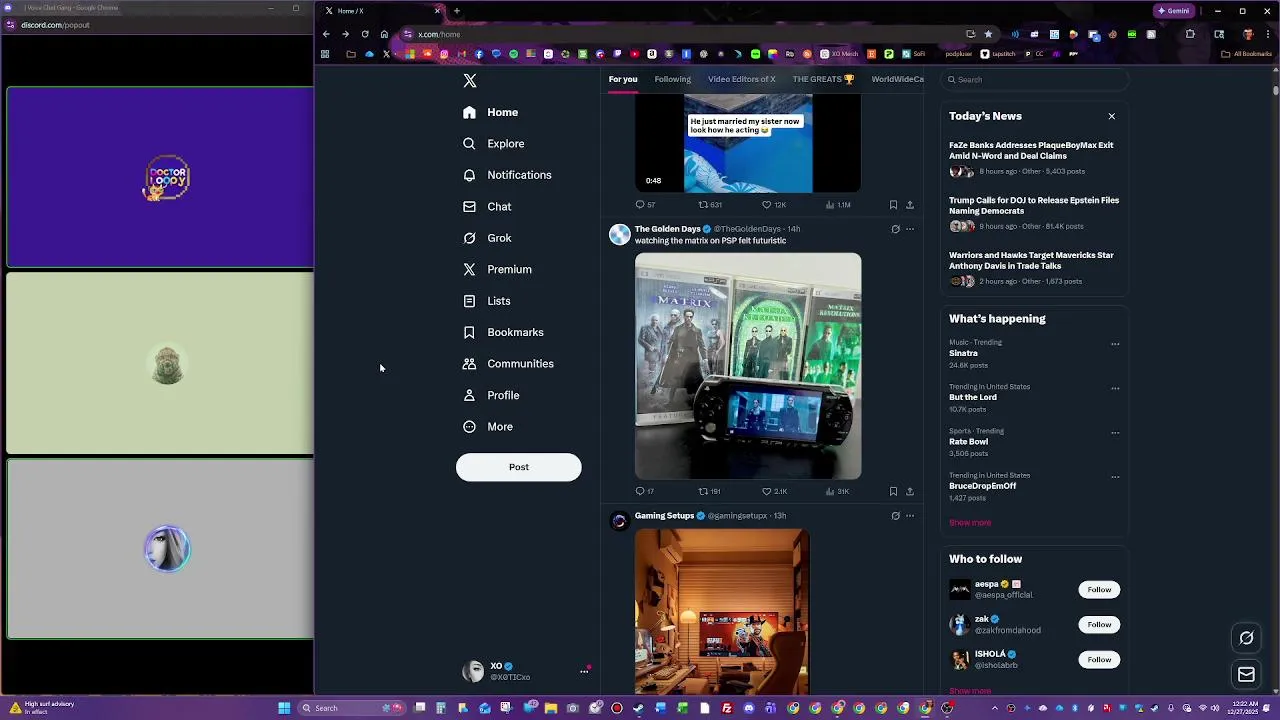Open the Matrix PSP photo

click(x=748, y=366)
